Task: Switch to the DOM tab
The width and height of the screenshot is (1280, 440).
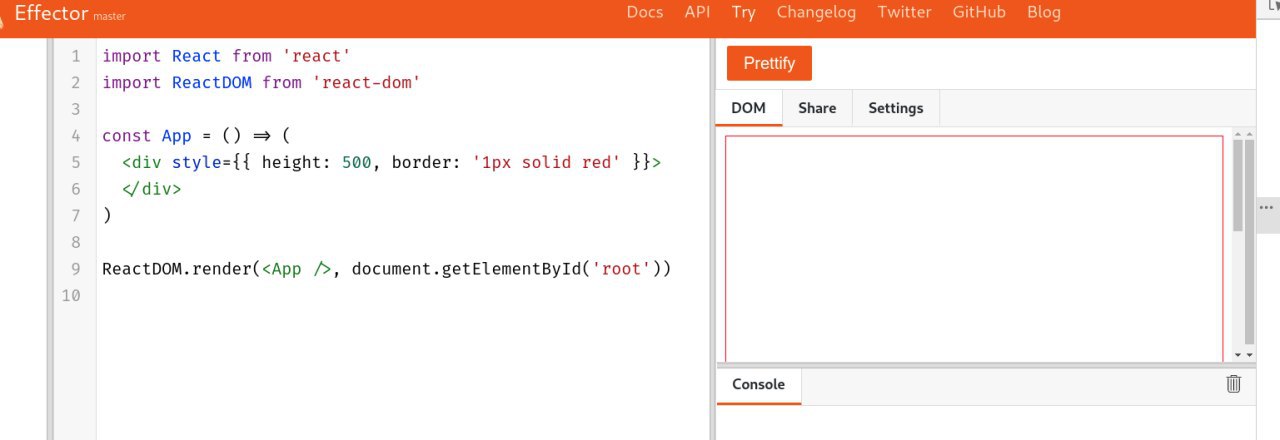Action: 749,108
